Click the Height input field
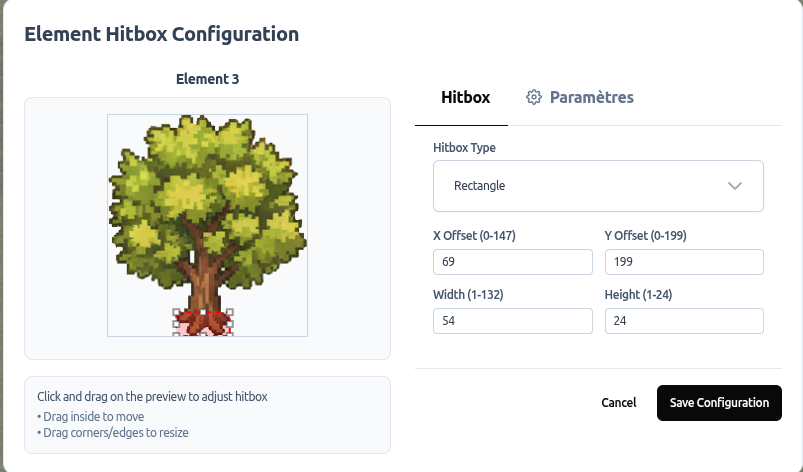 pos(684,321)
